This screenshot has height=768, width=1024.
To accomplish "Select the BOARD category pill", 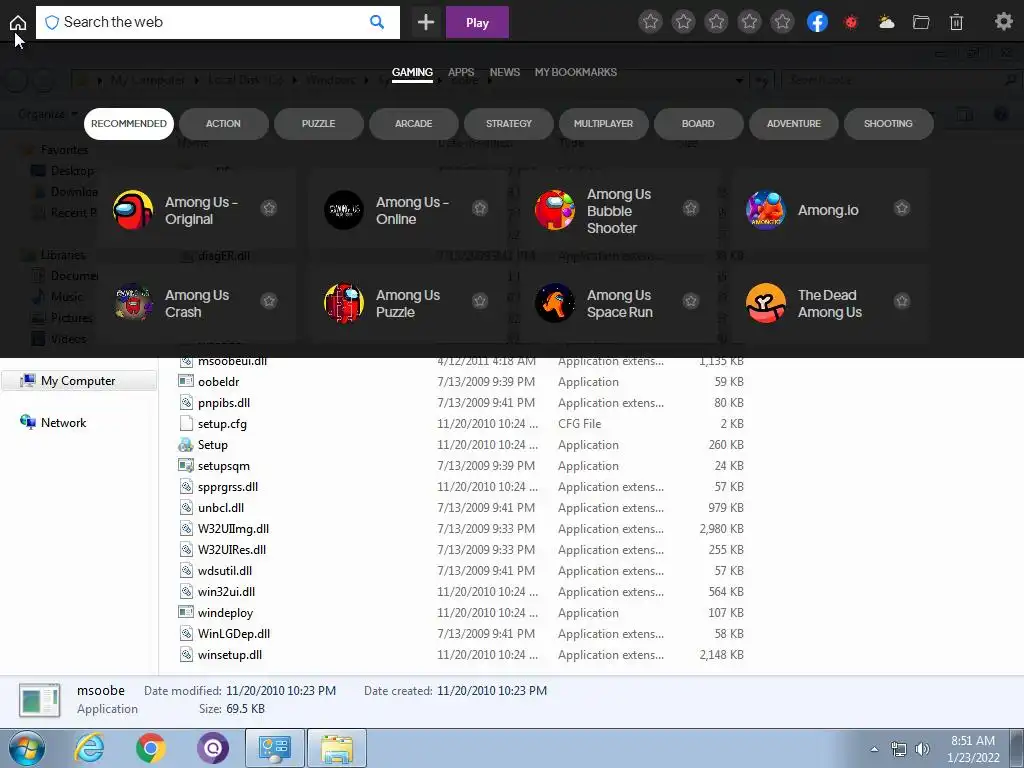I will (x=698, y=124).
